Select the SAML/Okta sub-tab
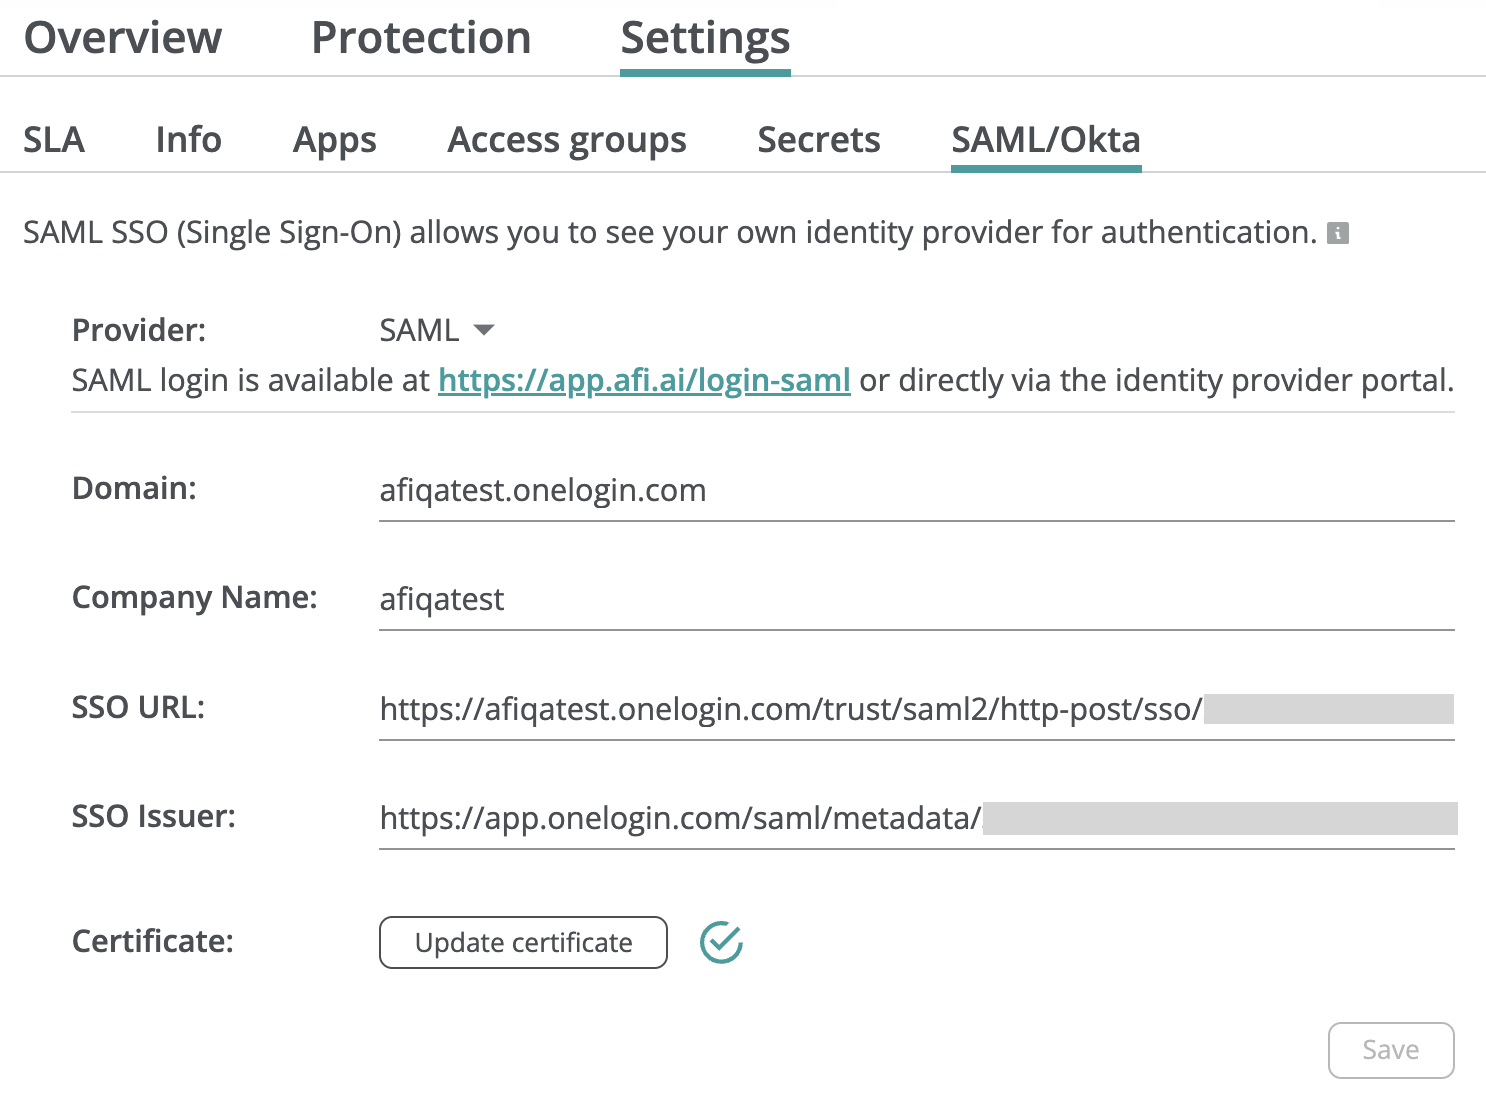 point(1045,140)
